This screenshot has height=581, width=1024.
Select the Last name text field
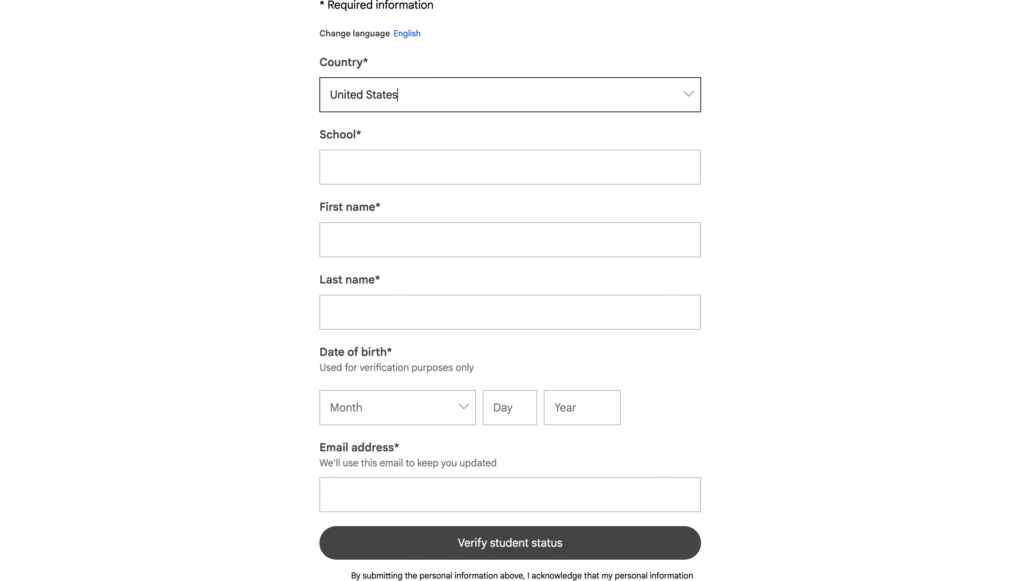(x=509, y=312)
